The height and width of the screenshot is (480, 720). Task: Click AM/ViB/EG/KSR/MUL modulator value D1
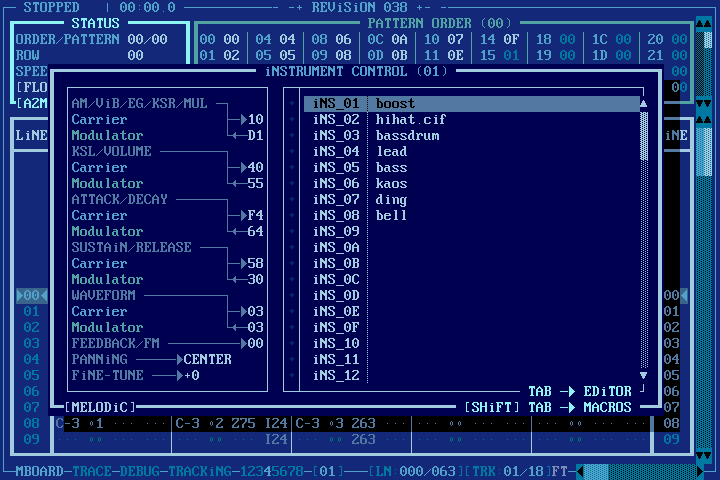click(256, 136)
